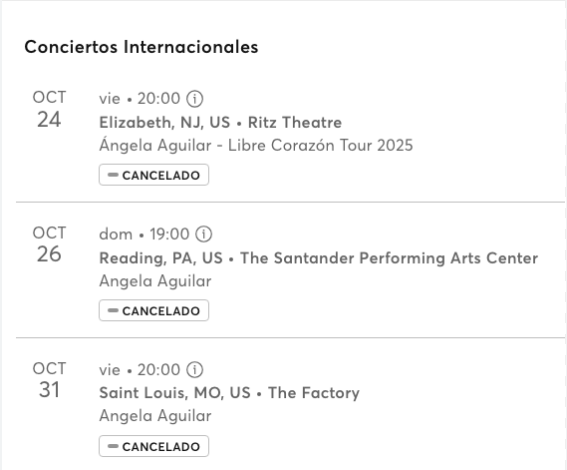Select Angela Aguilar text under Saint Louis event
This screenshot has height=470, width=567.
coord(155,416)
